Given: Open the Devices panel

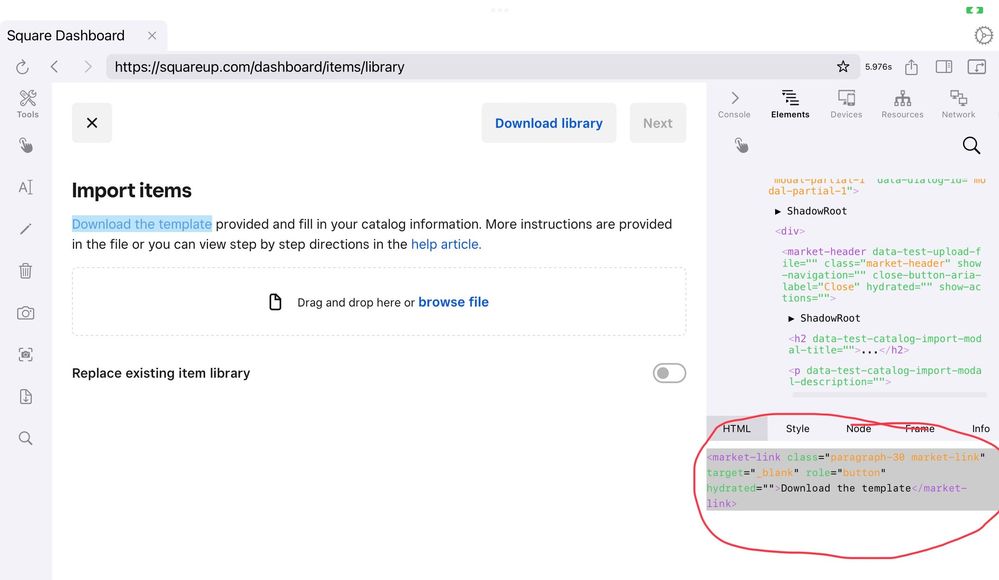Looking at the screenshot, I should click(846, 103).
